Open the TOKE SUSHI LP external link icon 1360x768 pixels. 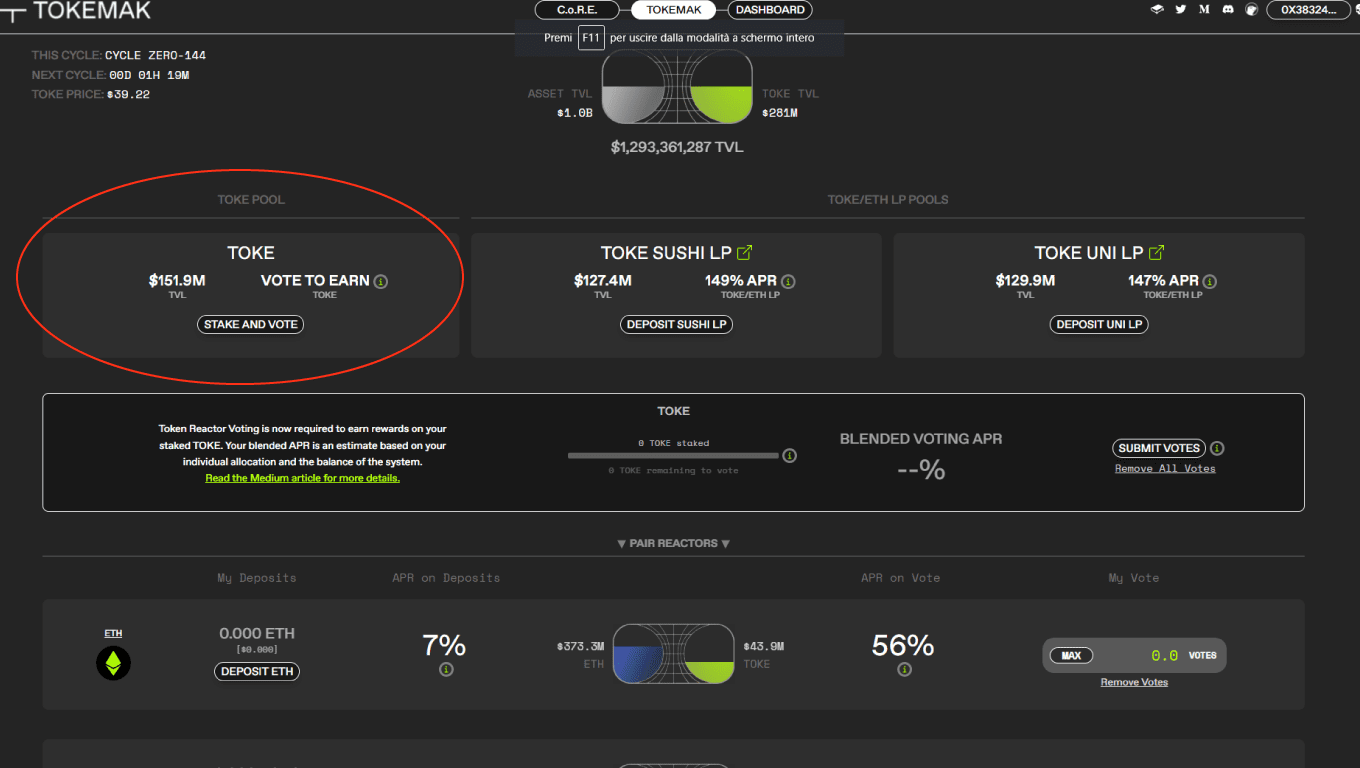point(744,253)
